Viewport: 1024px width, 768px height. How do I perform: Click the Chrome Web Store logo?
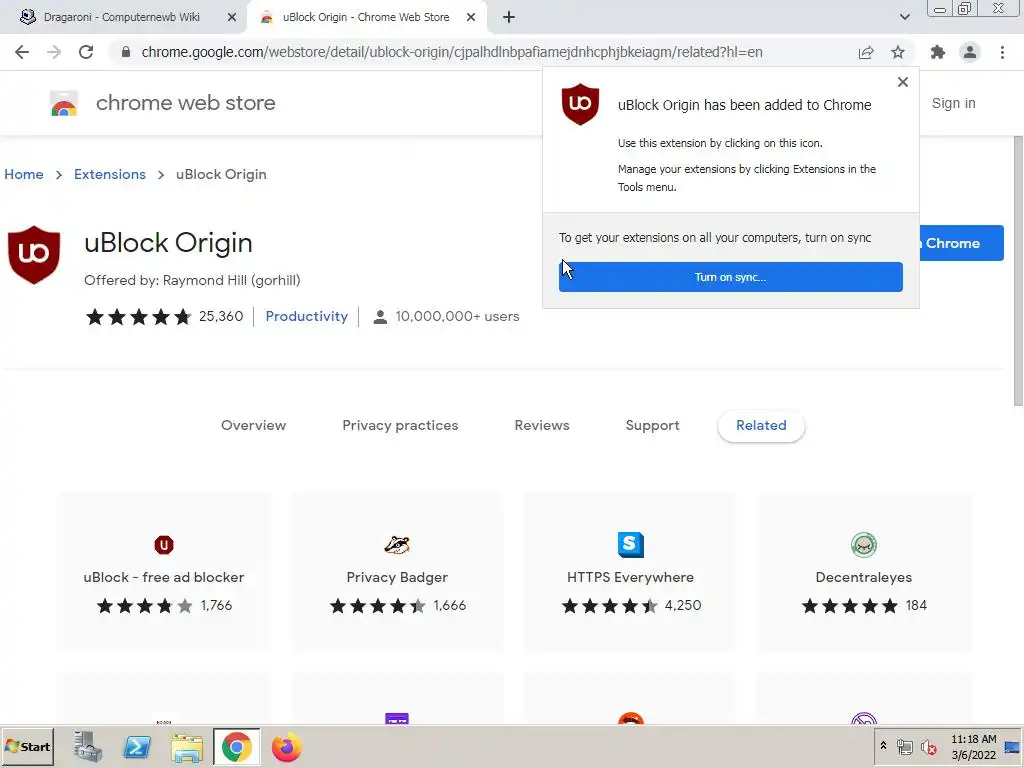pyautogui.click(x=64, y=103)
